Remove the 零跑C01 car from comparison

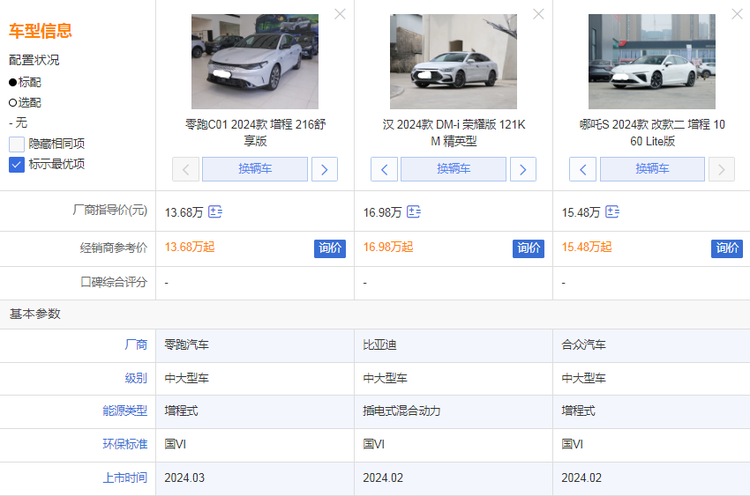tap(340, 14)
